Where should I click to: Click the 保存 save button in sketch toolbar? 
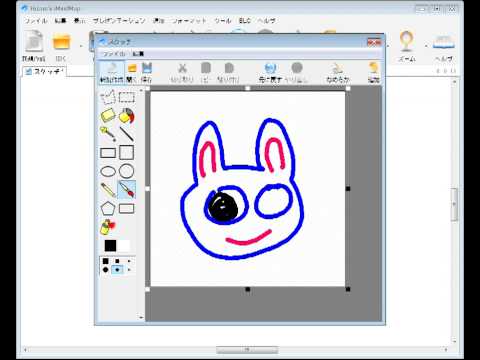[x=147, y=72]
